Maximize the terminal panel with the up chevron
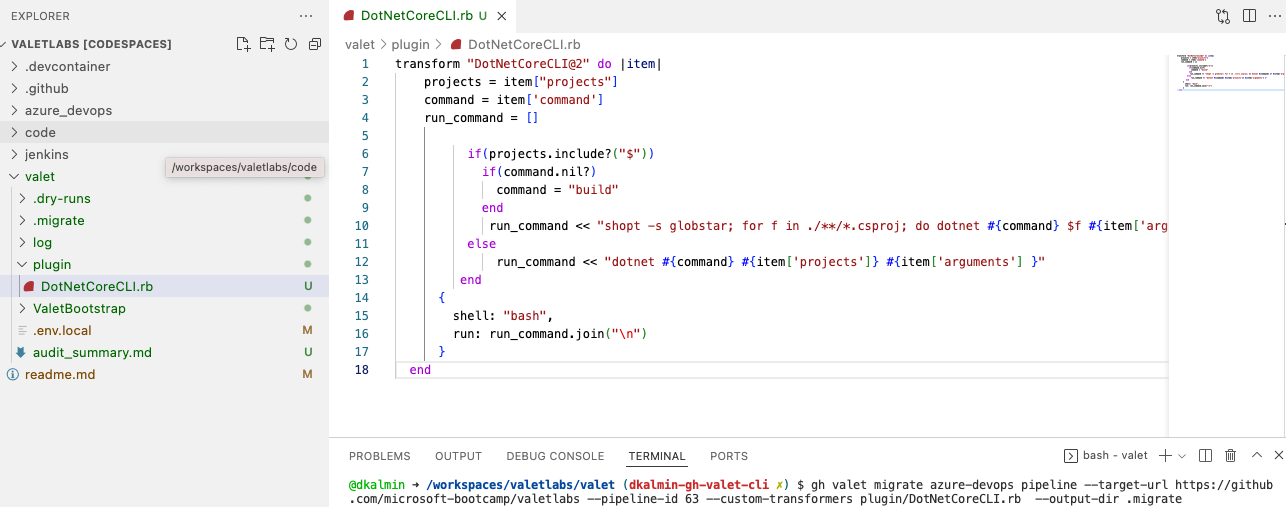 (x=1255, y=456)
